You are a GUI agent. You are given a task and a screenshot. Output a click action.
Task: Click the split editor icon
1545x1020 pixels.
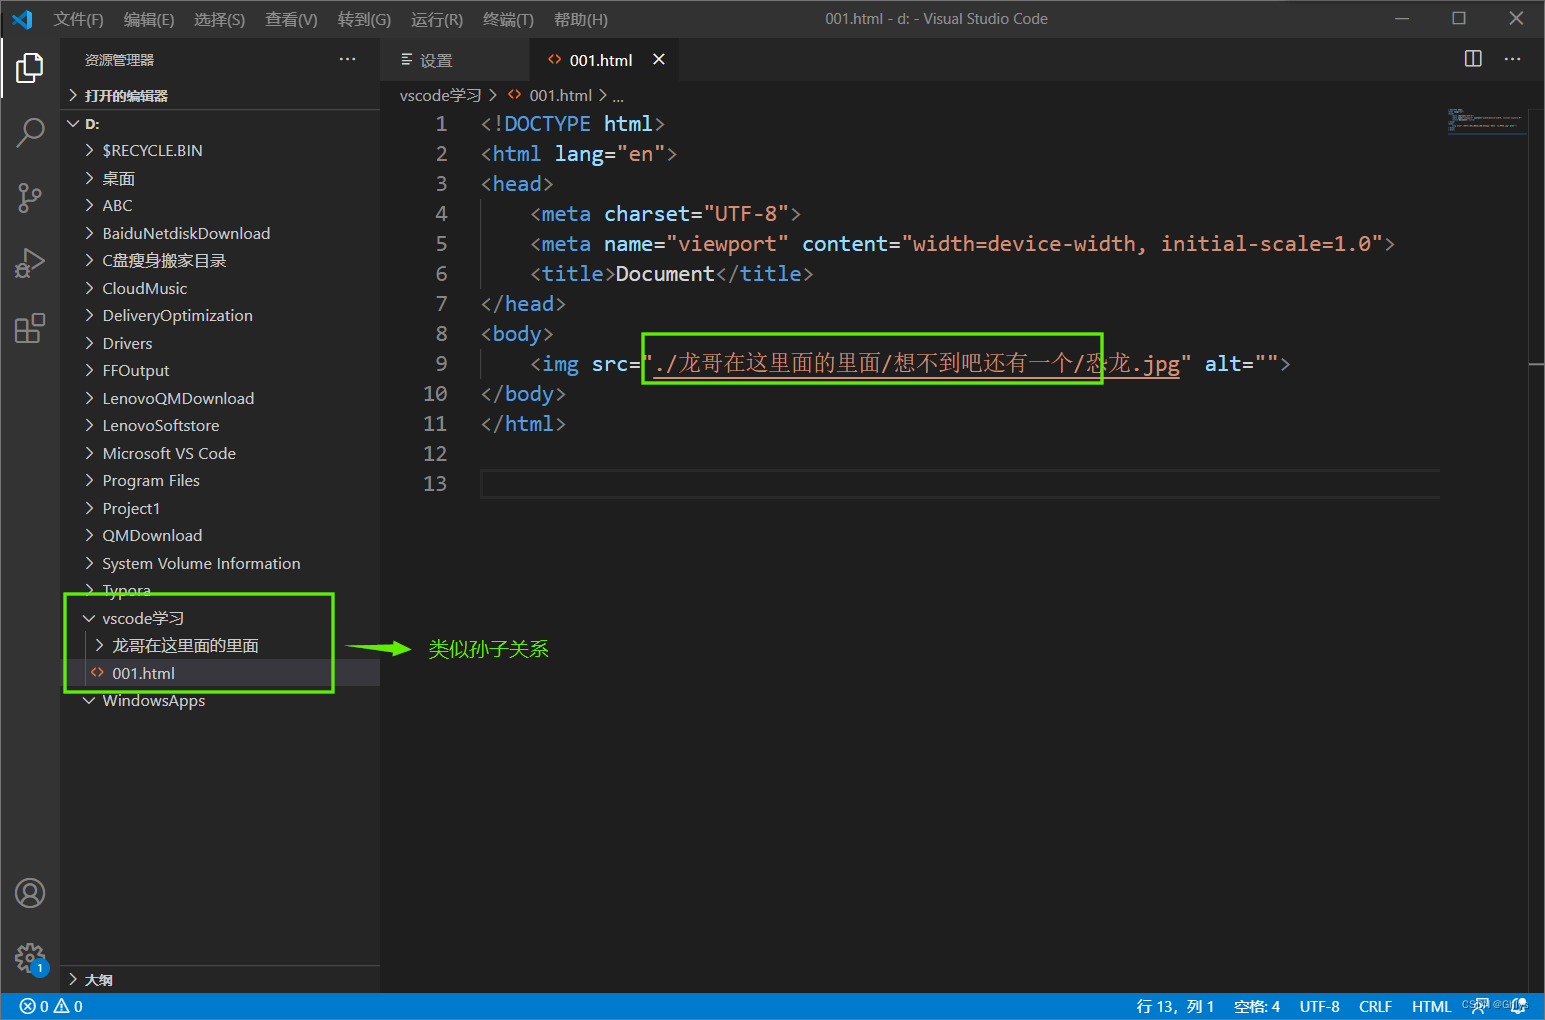pyautogui.click(x=1473, y=59)
